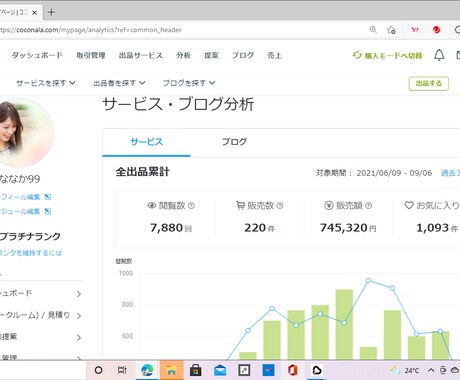Switch to purchase mode link
Image resolution: width=460 pixels, height=380 pixels.
click(x=388, y=55)
